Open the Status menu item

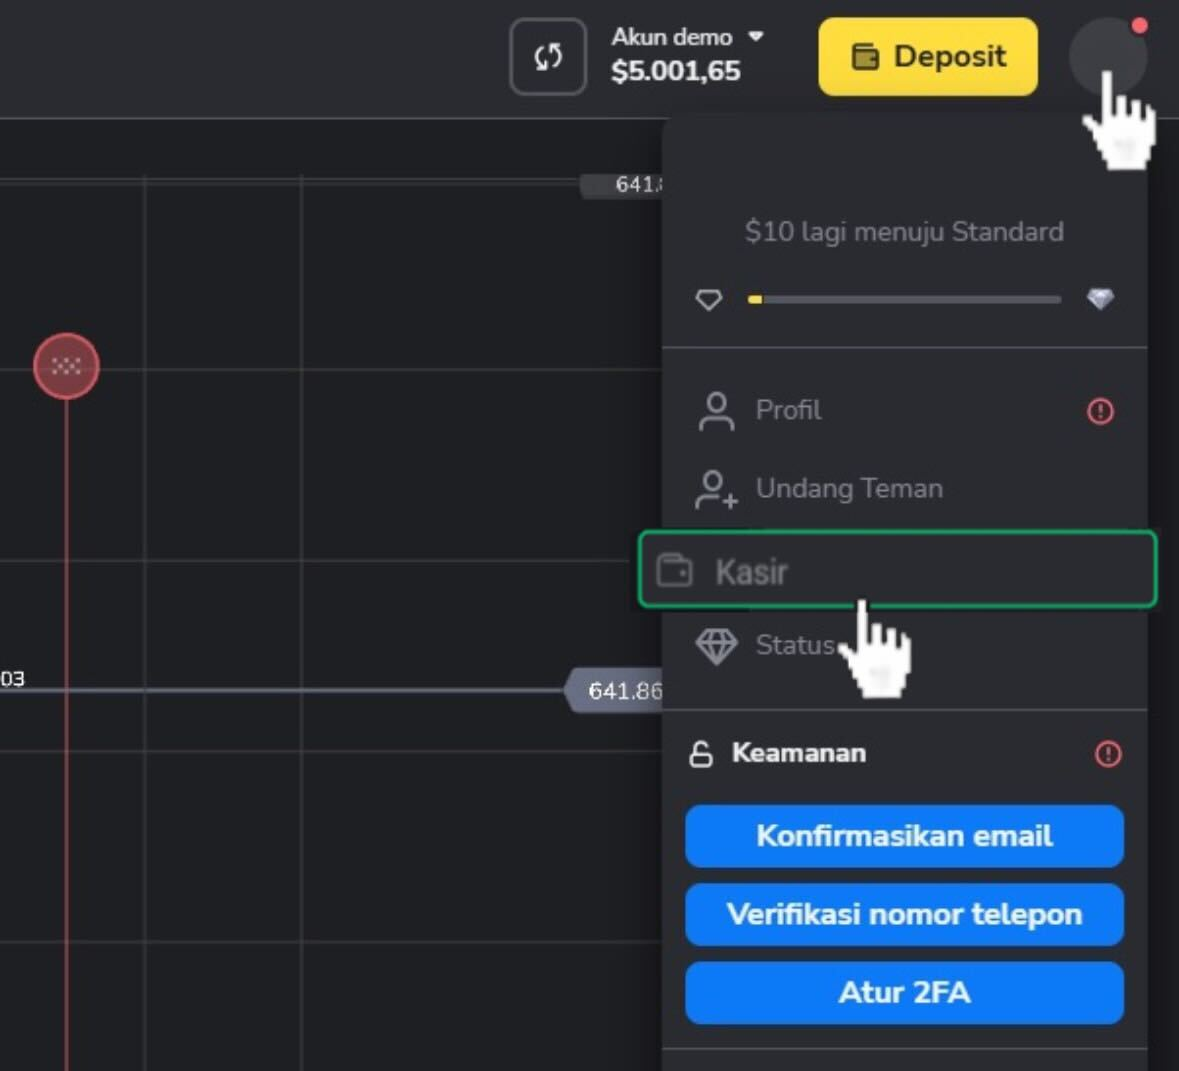pyautogui.click(x=794, y=645)
